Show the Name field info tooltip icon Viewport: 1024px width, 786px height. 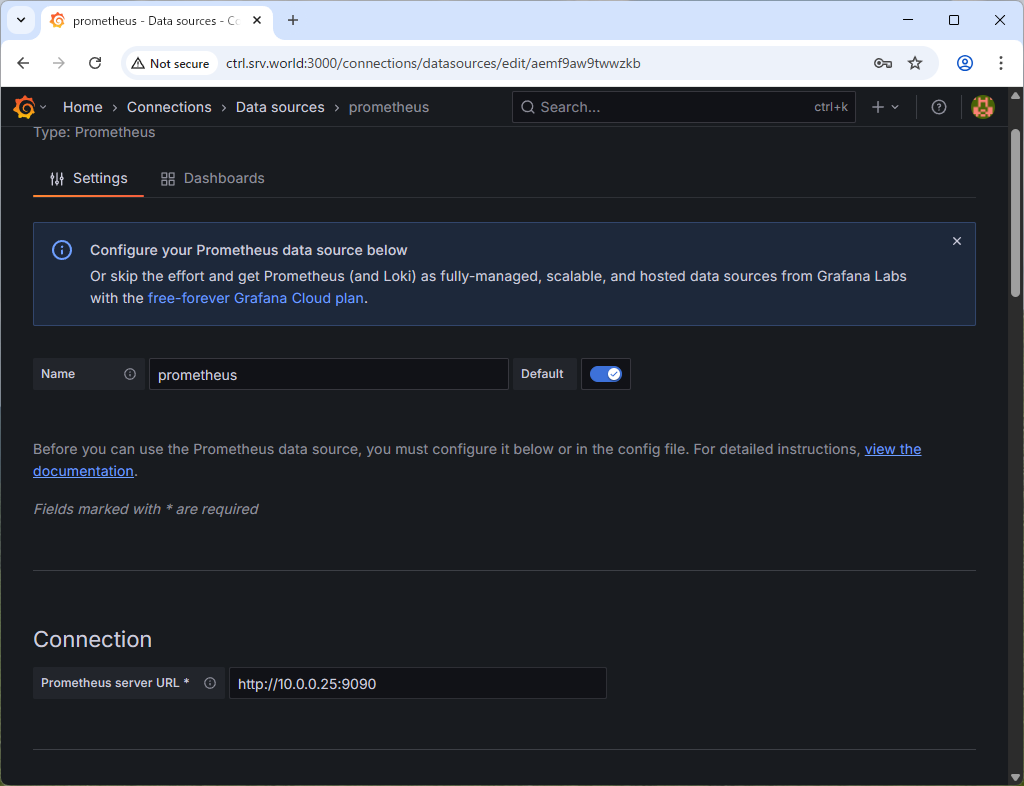[x=130, y=374]
